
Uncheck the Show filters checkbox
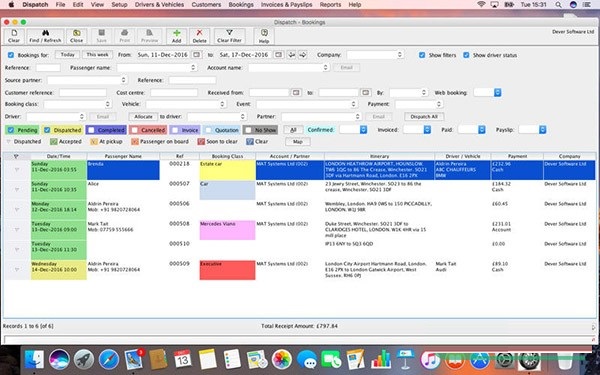pos(422,55)
